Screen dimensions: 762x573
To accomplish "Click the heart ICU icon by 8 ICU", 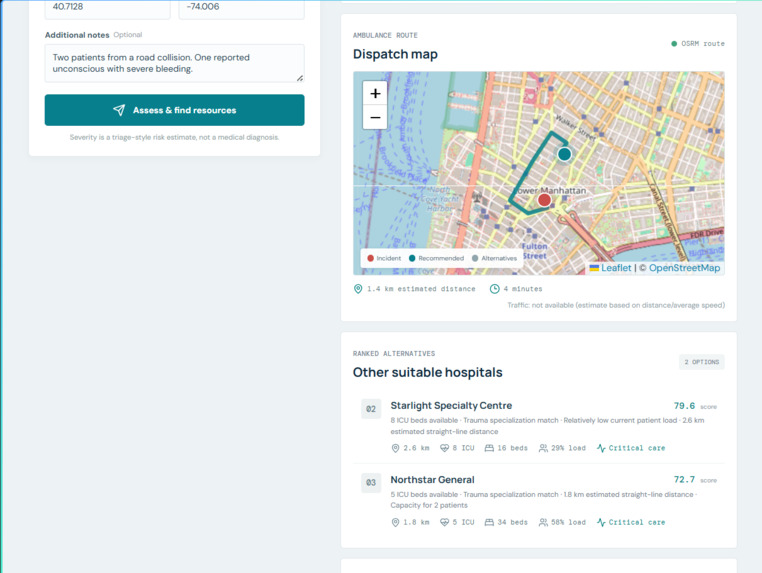I will [444, 448].
